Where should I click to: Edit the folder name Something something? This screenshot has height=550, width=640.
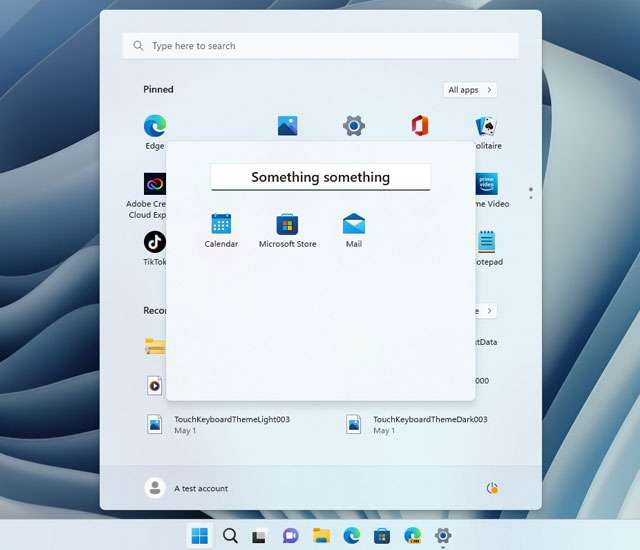320,177
